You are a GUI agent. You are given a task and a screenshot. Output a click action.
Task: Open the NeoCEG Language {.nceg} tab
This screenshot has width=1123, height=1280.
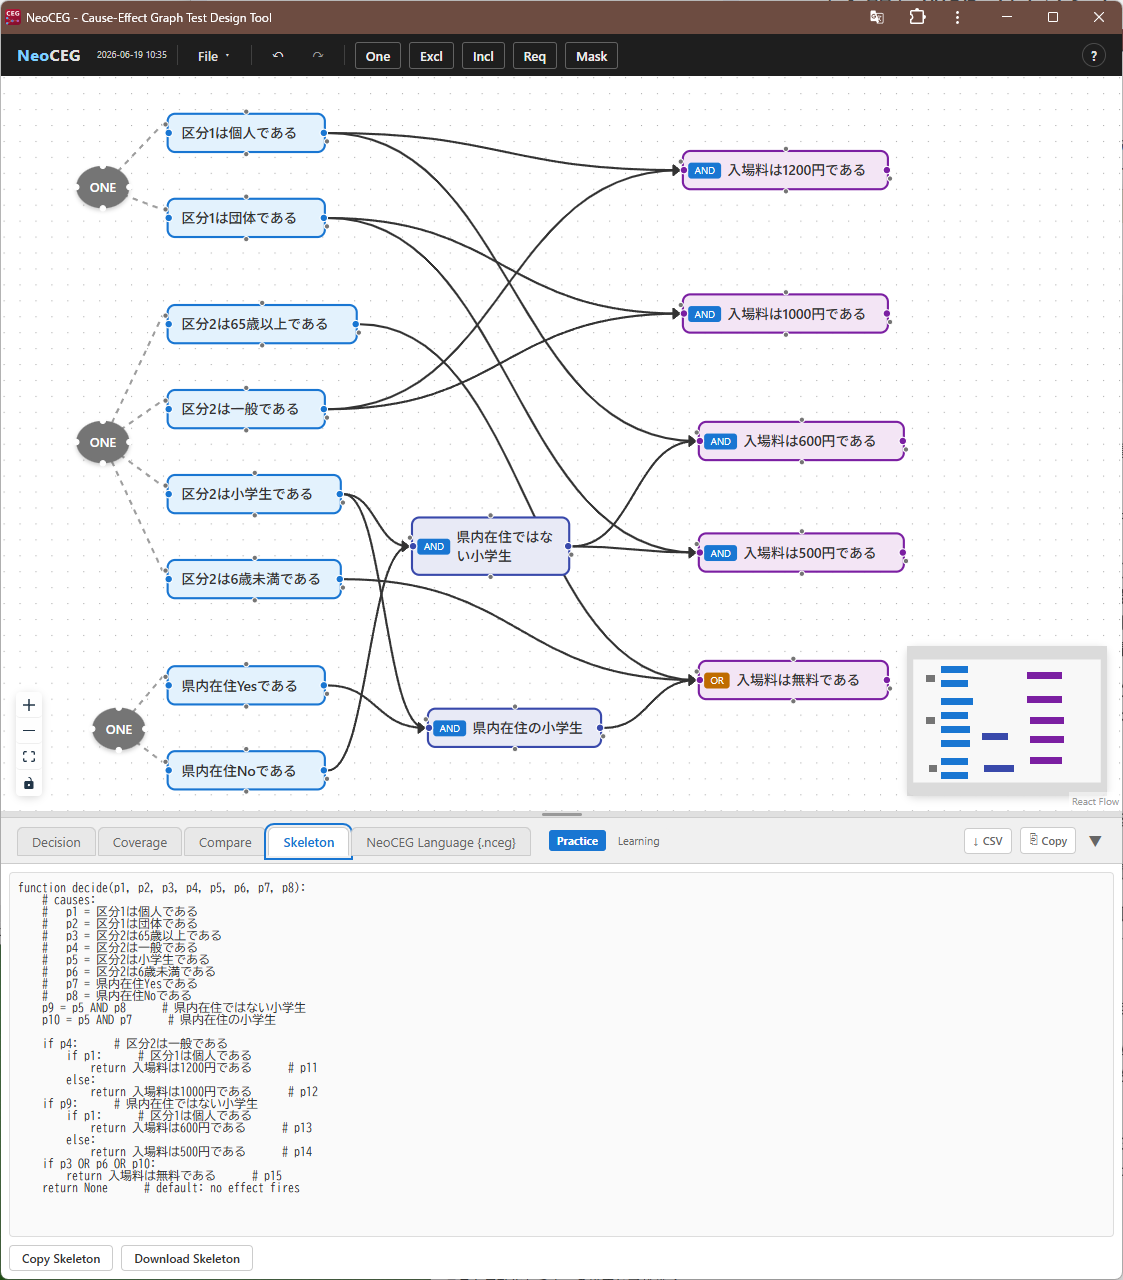tap(441, 842)
